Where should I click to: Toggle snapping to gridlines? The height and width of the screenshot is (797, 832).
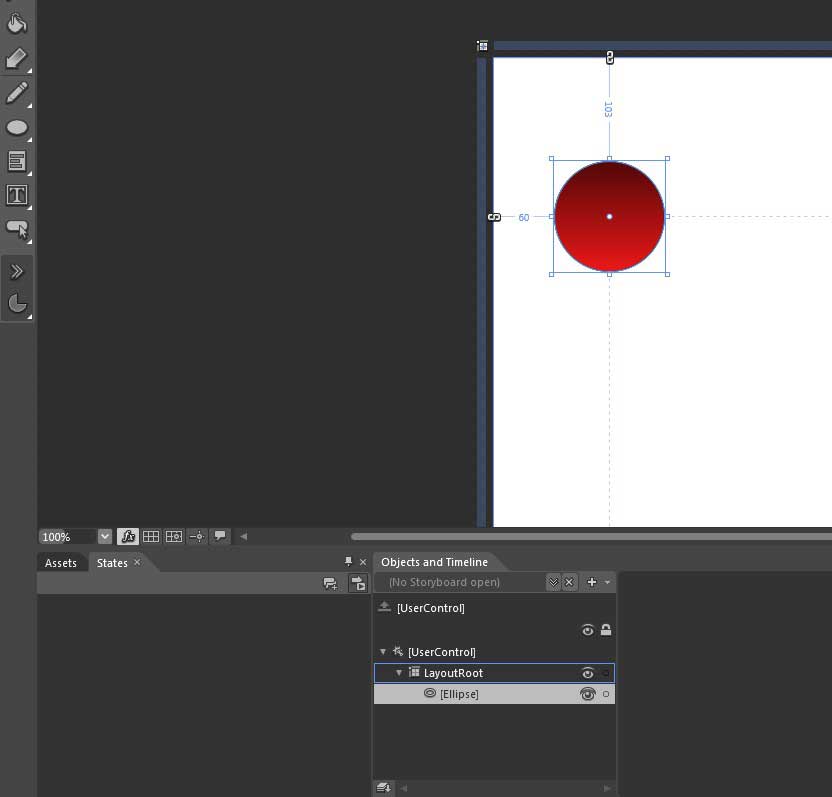tap(174, 536)
